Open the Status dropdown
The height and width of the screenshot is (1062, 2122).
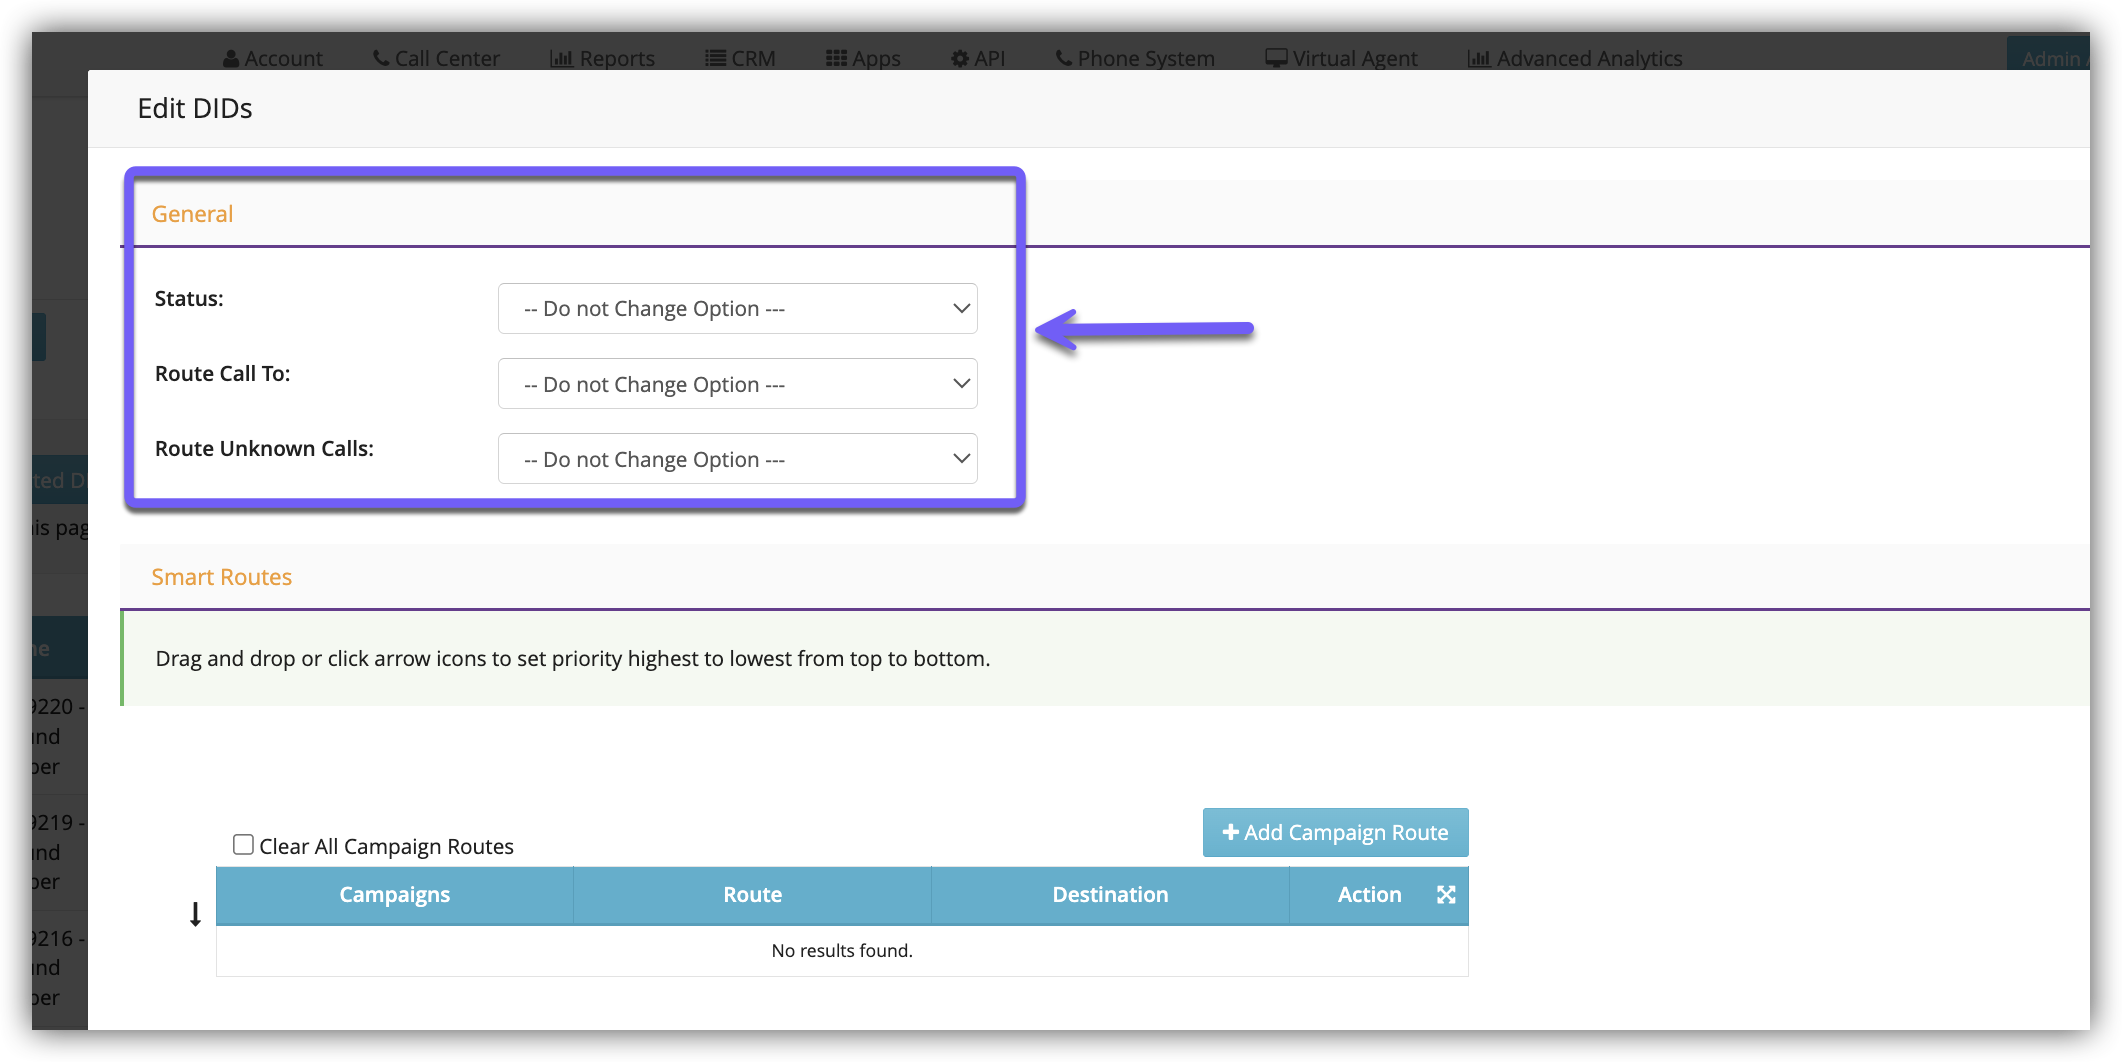(737, 309)
